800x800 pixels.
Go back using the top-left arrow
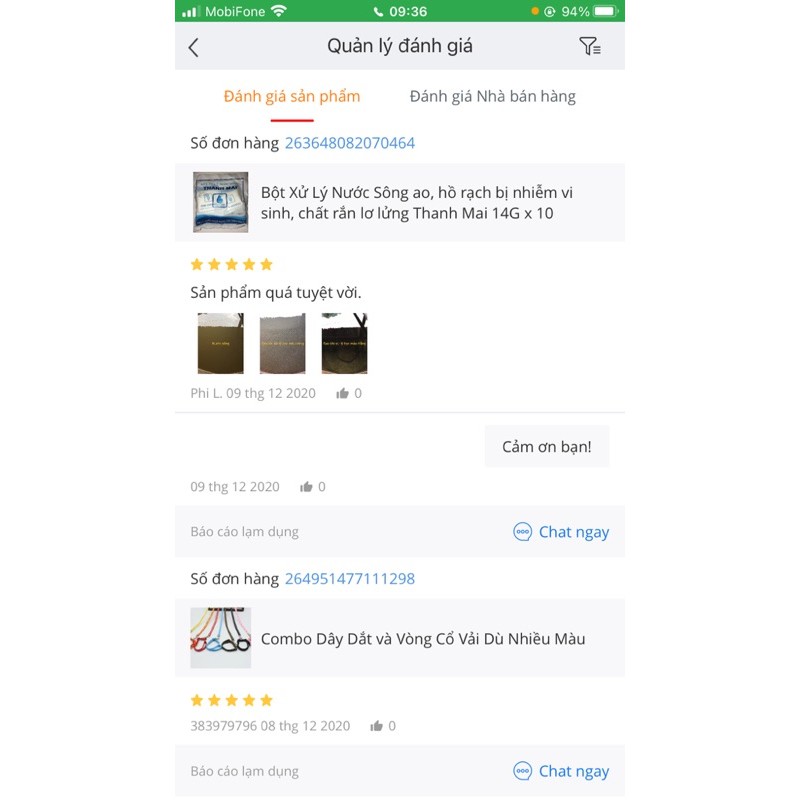[193, 47]
